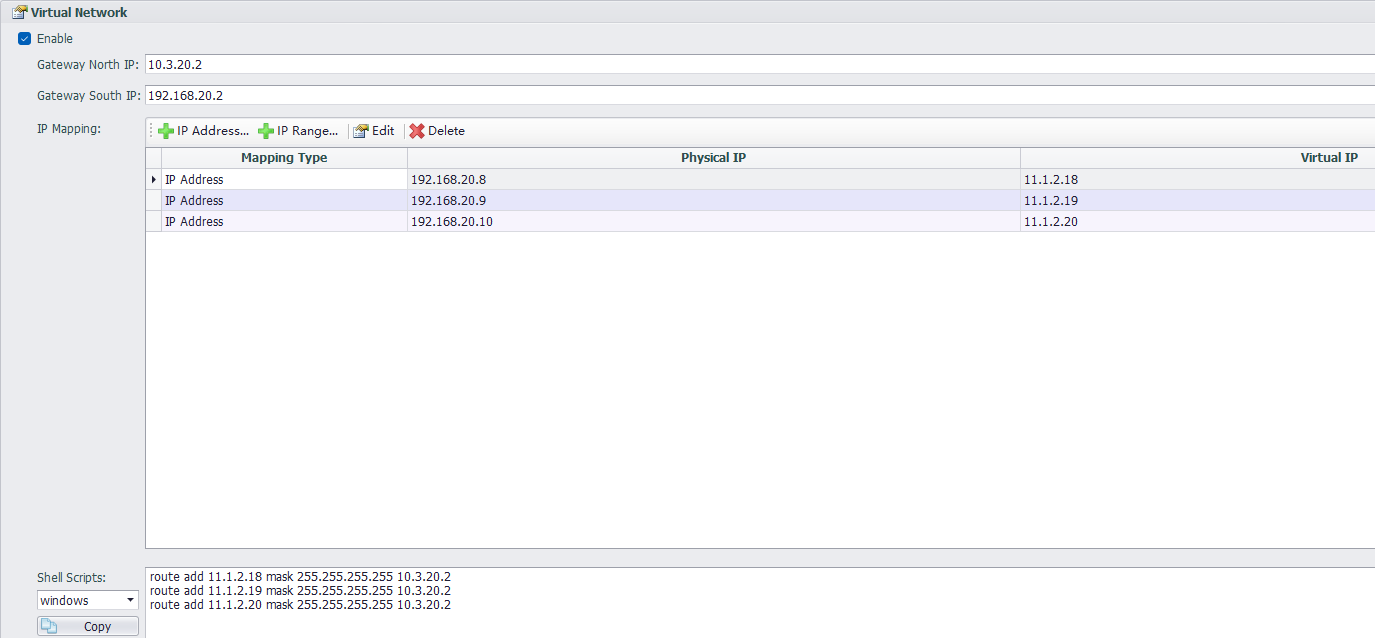Click the green plus IP Range add icon
This screenshot has height=638, width=1375.
point(266,131)
